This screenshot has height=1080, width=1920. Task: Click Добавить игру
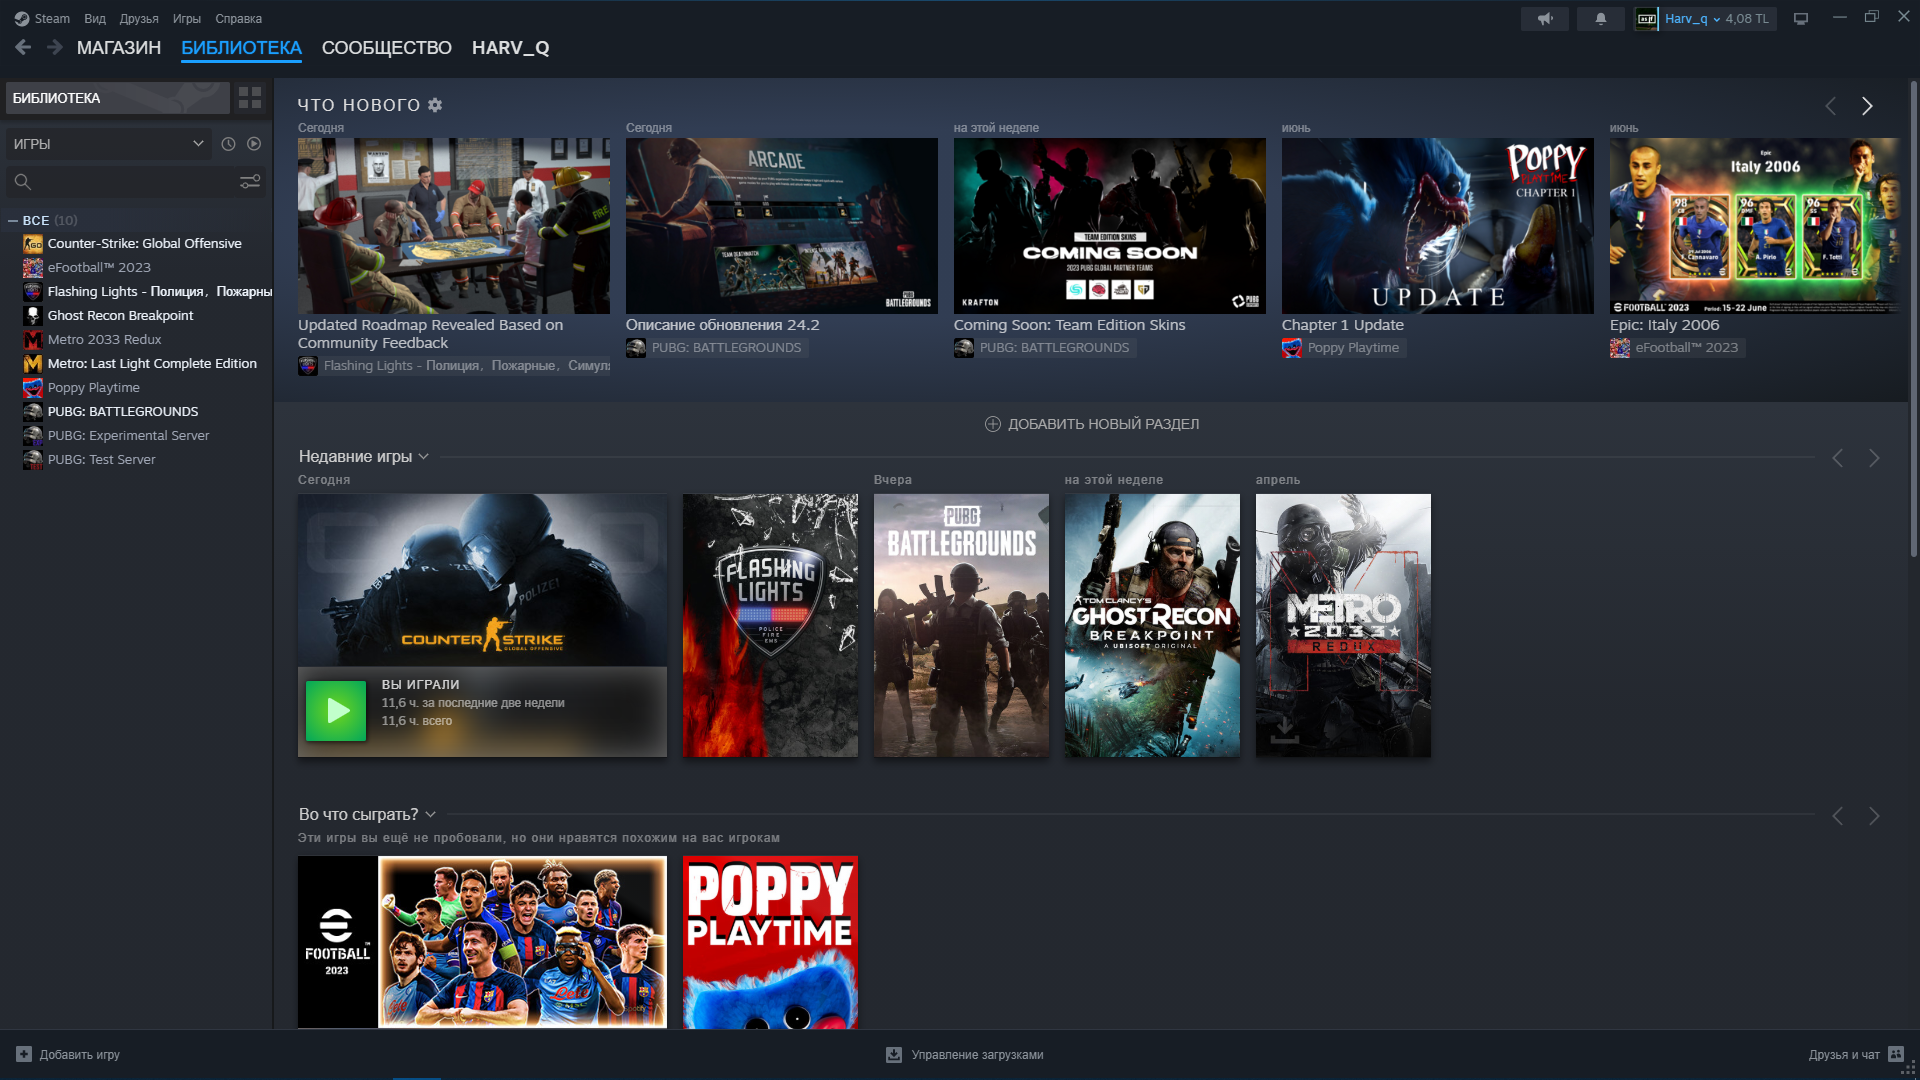coord(68,1054)
